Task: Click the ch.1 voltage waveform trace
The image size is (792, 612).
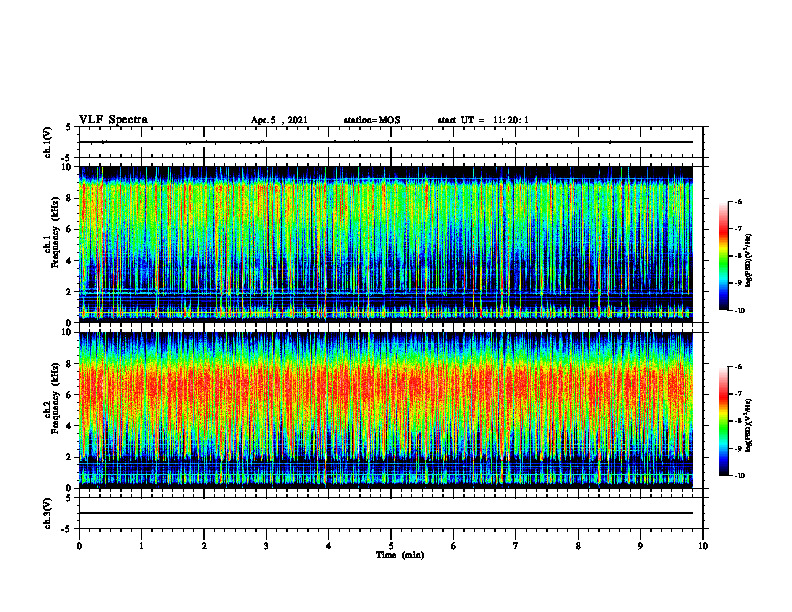Action: 386,142
